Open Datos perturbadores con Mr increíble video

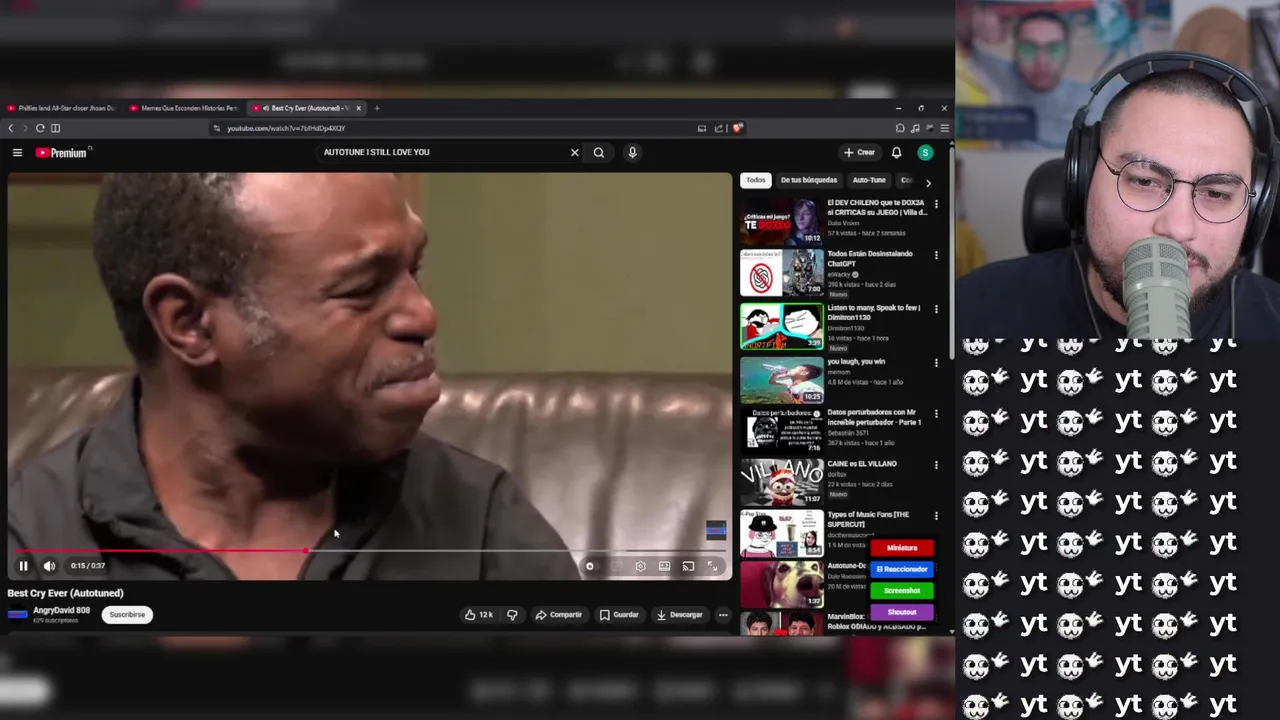click(x=874, y=417)
